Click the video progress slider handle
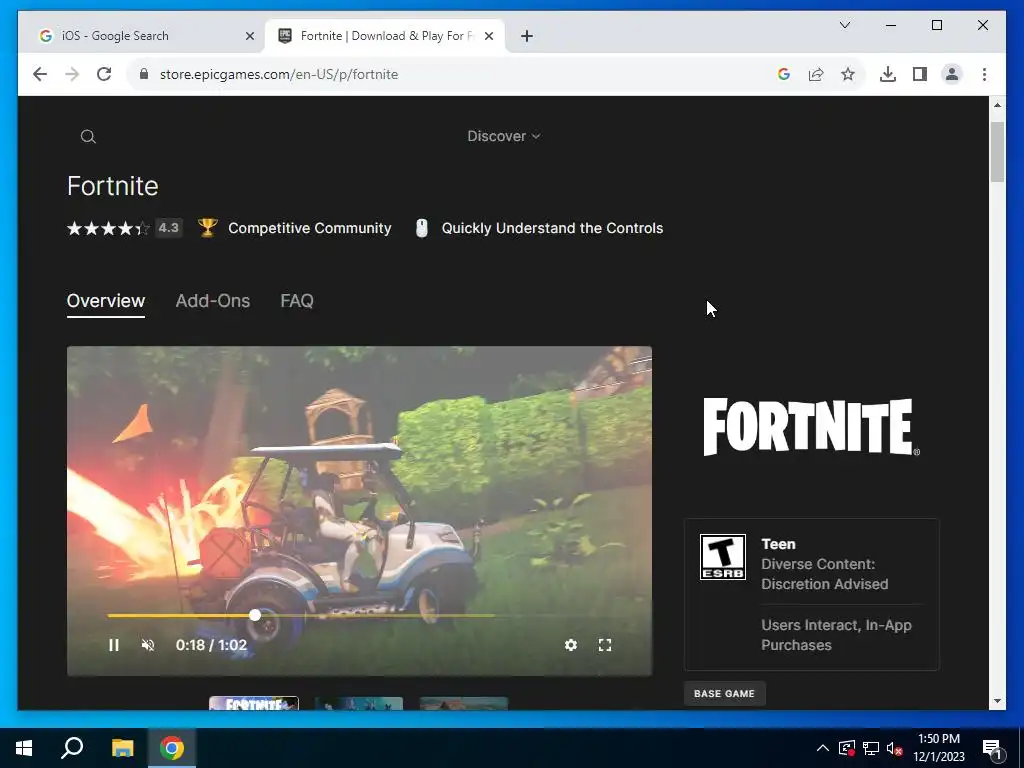Image resolution: width=1024 pixels, height=768 pixels. (x=255, y=615)
